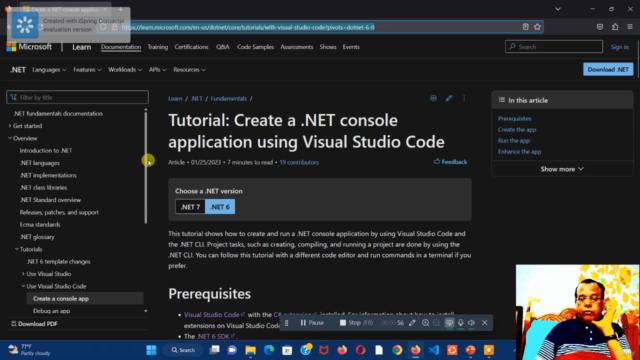The width and height of the screenshot is (640, 360).
Task: Open Opera browser from taskbar
Action: 360,350
